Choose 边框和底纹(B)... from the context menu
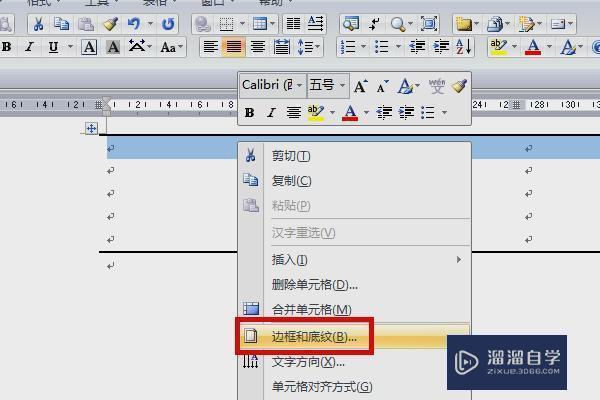The image size is (600, 400). coord(354,336)
